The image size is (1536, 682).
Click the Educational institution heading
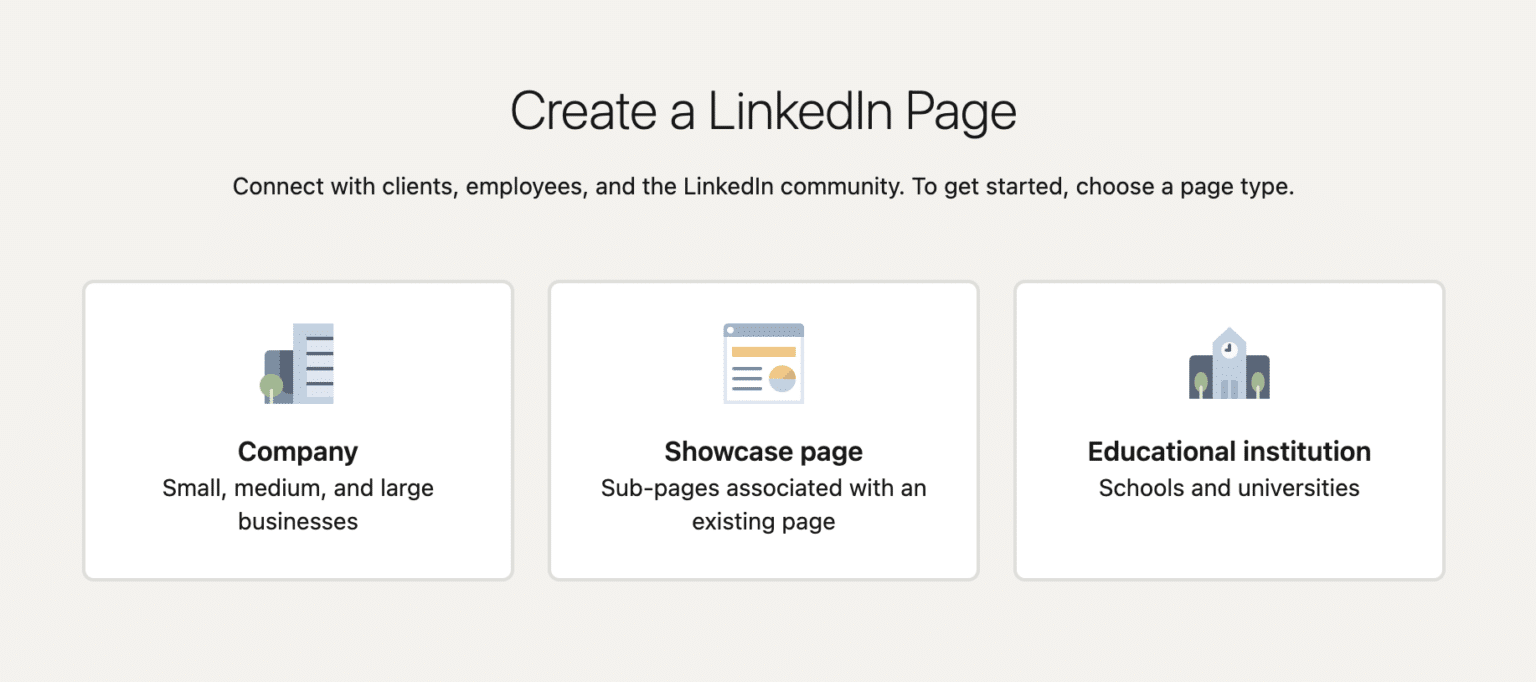pos(1228,451)
